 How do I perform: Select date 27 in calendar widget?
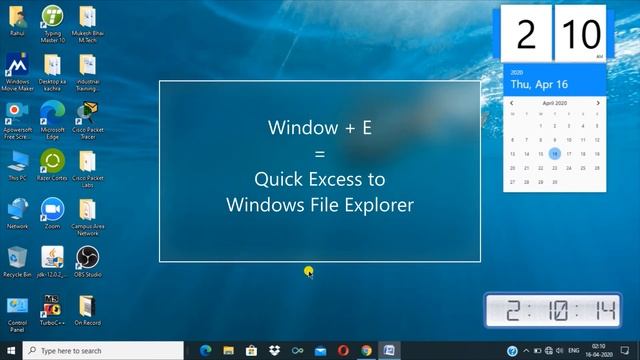(512, 182)
